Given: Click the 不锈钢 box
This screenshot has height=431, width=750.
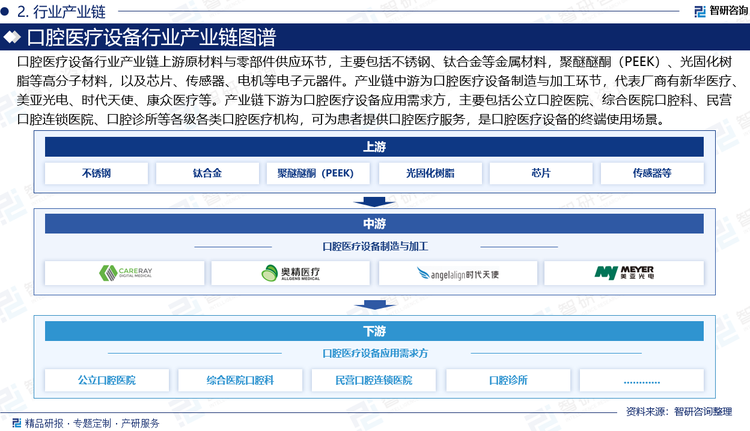Looking at the screenshot, I should tap(96, 173).
